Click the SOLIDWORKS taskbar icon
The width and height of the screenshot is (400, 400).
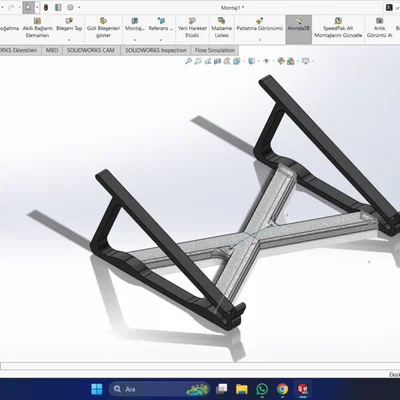pos(303,389)
